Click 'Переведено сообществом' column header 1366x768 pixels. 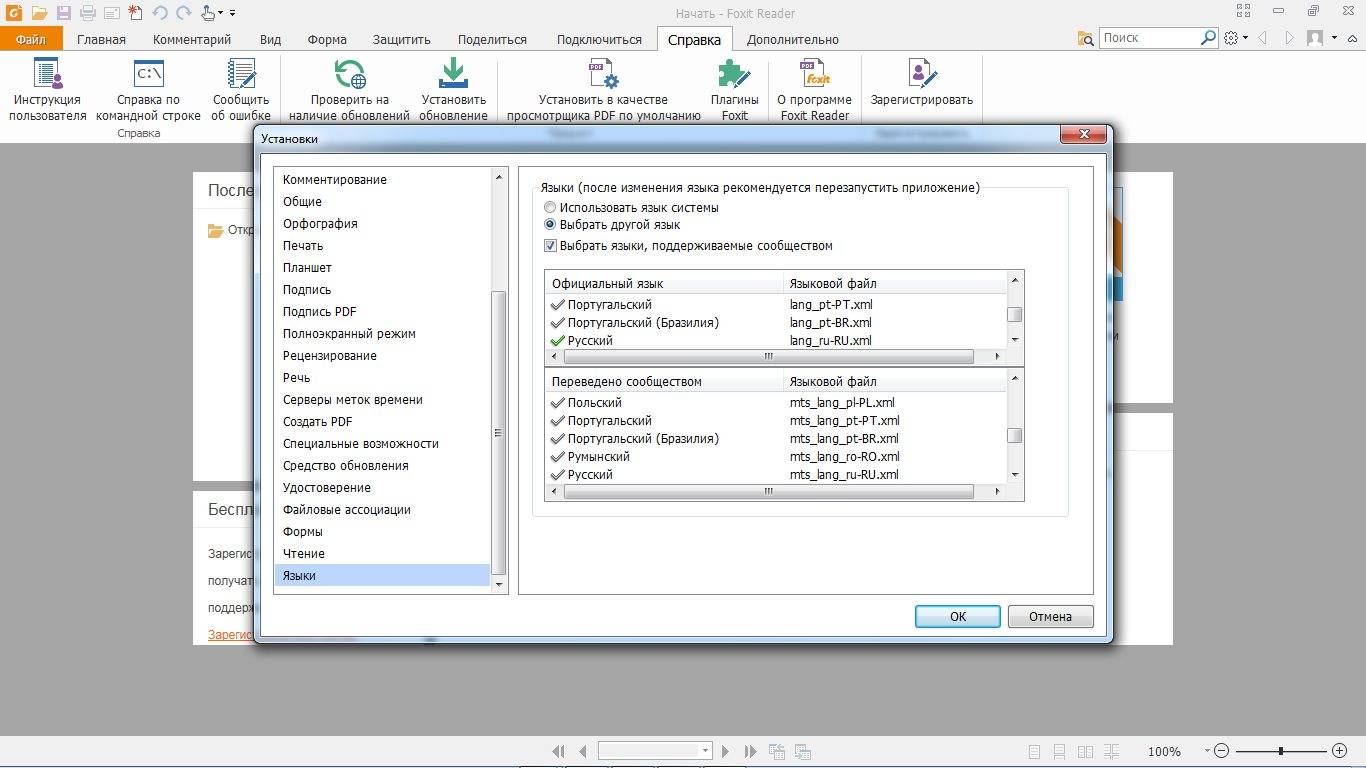point(664,382)
